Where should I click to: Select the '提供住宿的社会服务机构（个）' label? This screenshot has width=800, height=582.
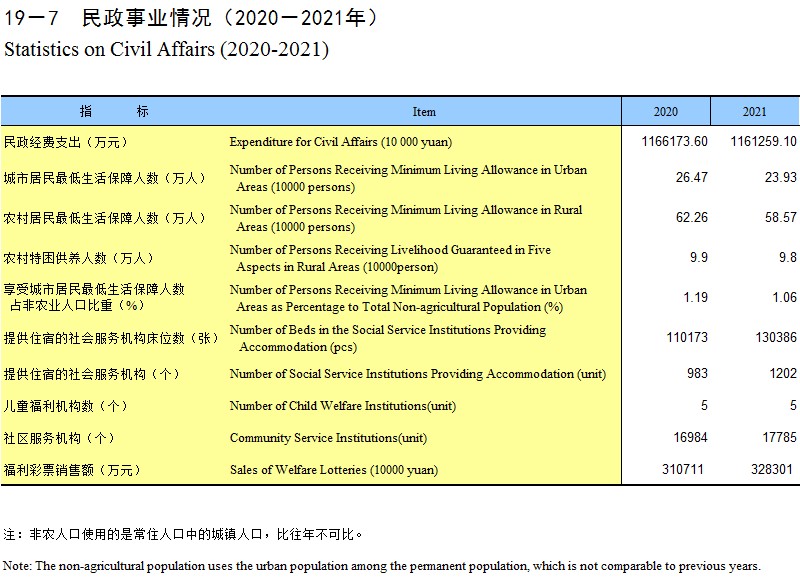(92, 374)
